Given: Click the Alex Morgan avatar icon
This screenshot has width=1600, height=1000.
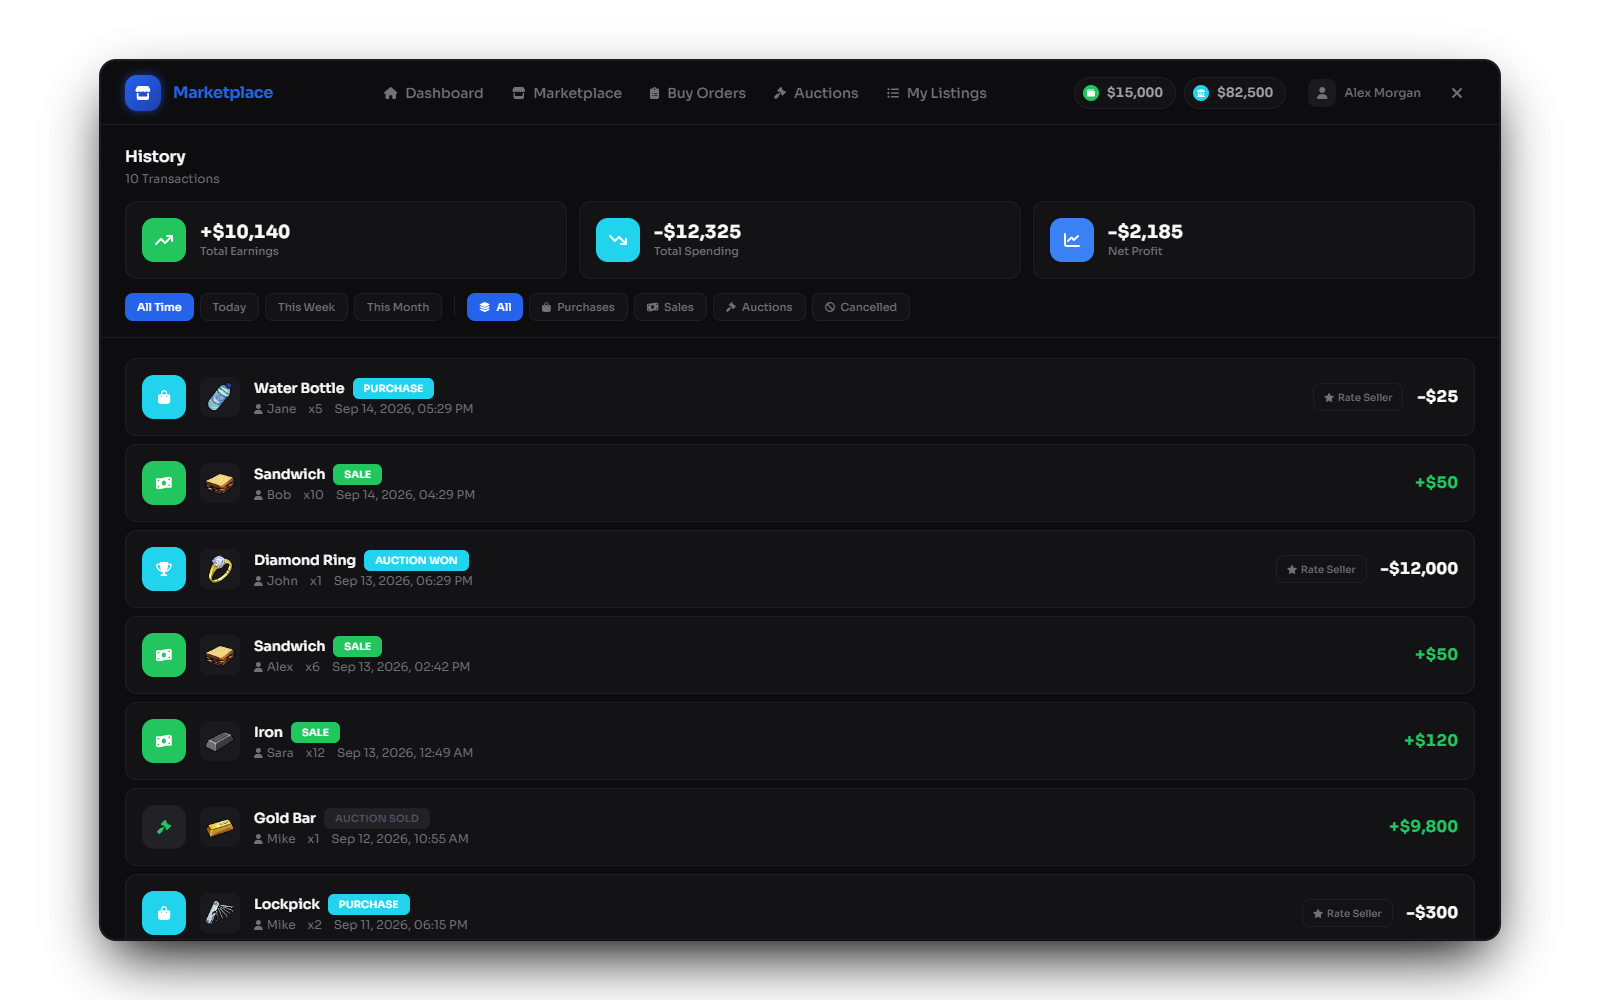Looking at the screenshot, I should point(1322,93).
